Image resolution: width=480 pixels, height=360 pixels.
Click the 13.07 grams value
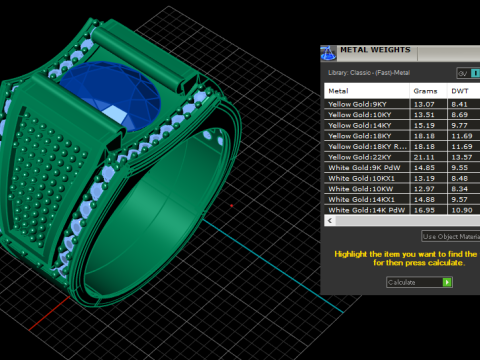pyautogui.click(x=424, y=104)
